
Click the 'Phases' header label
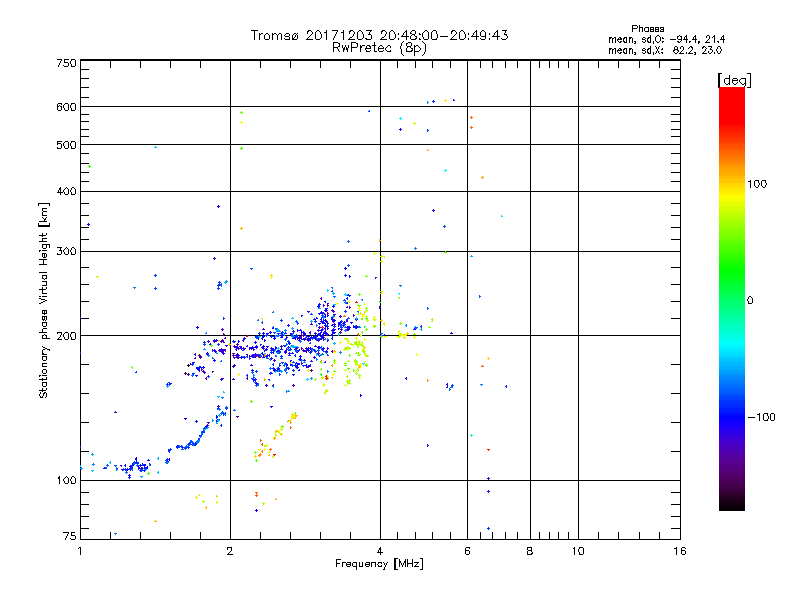[x=647, y=29]
